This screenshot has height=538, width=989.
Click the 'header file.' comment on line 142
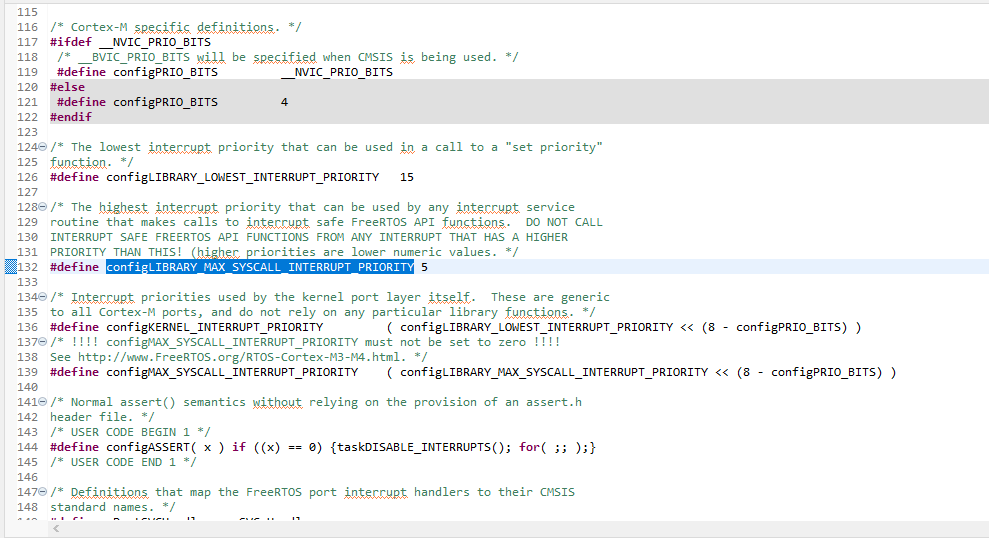102,417
